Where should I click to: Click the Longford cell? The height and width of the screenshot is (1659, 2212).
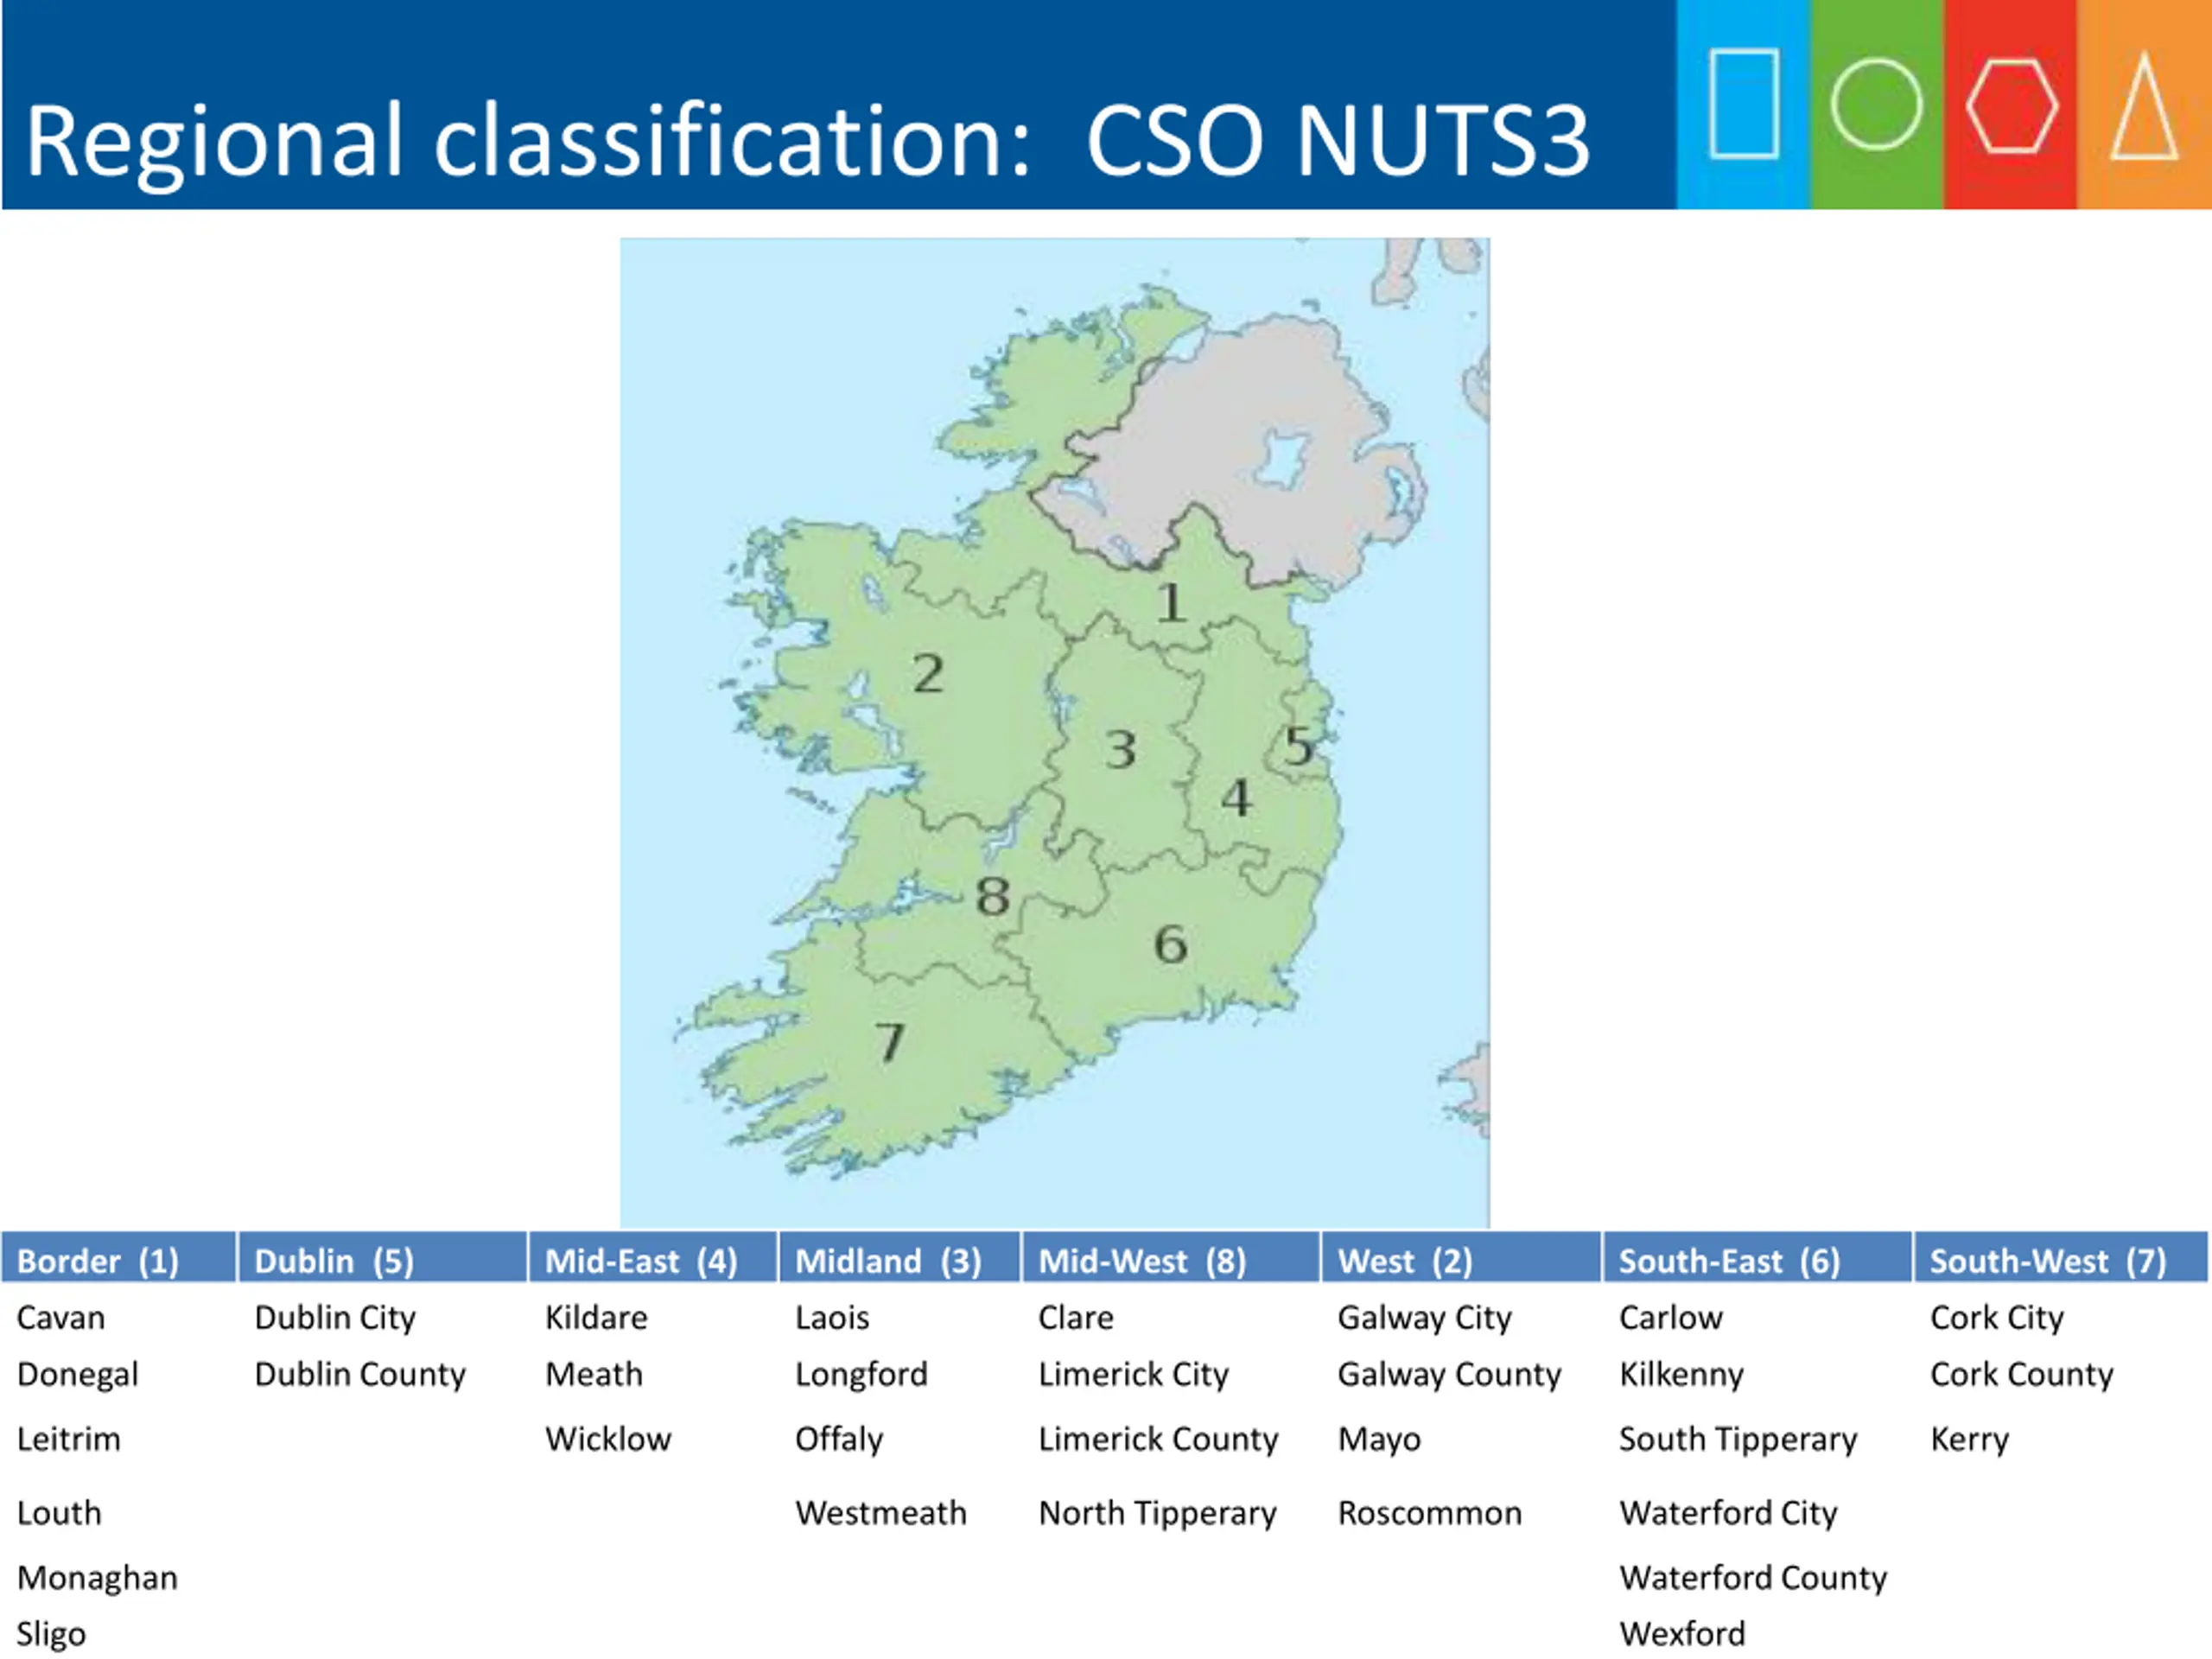[861, 1375]
